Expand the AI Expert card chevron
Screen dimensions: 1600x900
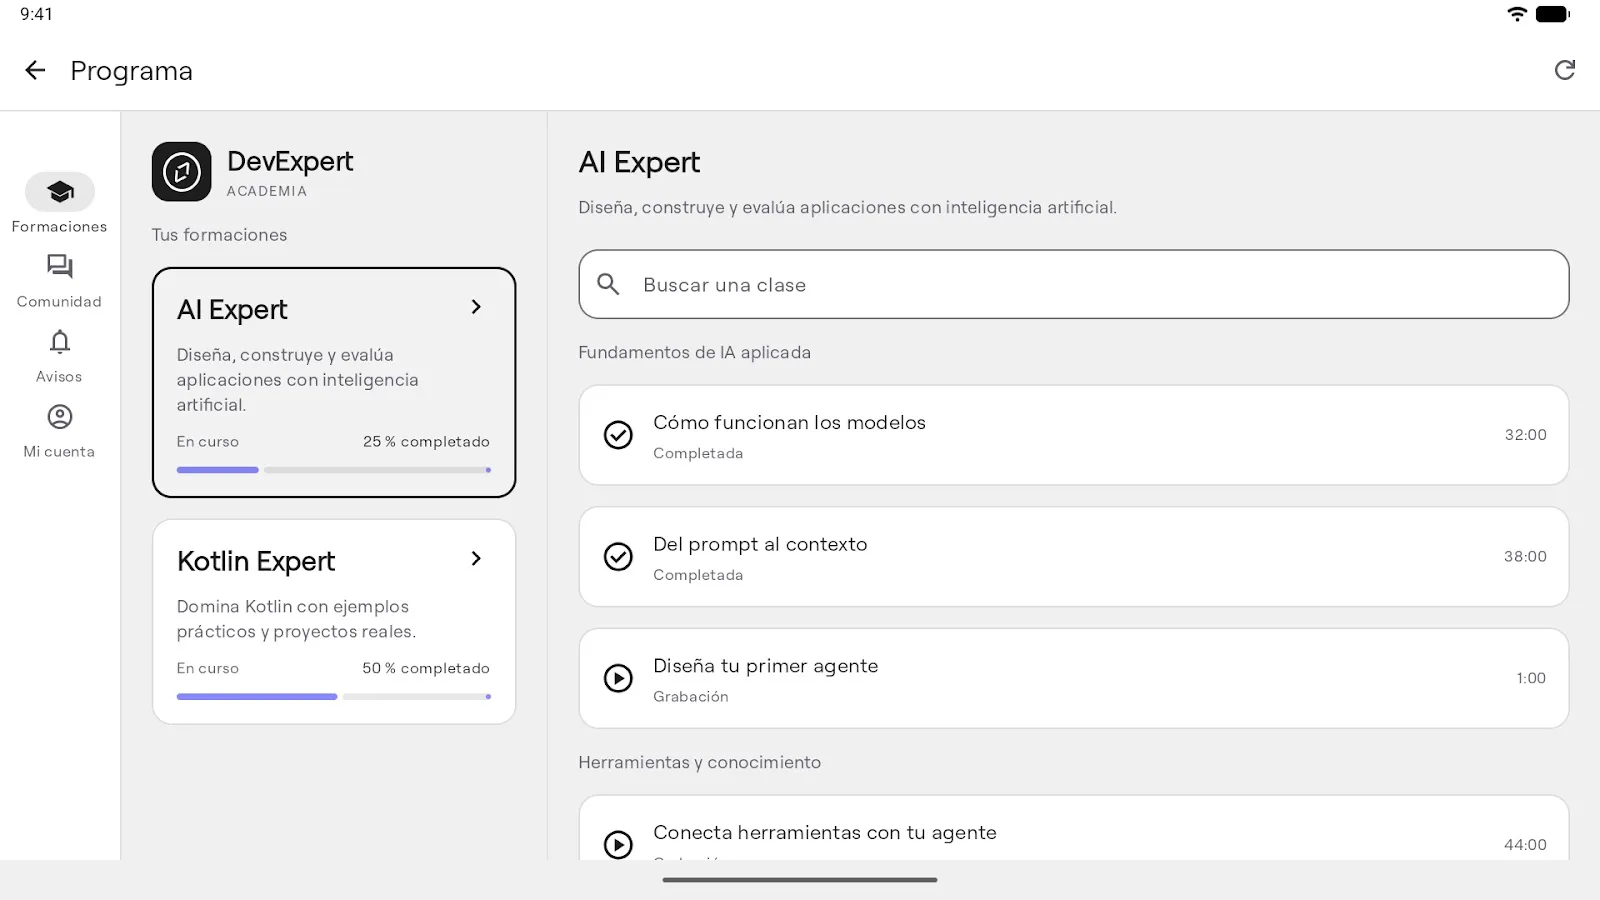point(476,307)
